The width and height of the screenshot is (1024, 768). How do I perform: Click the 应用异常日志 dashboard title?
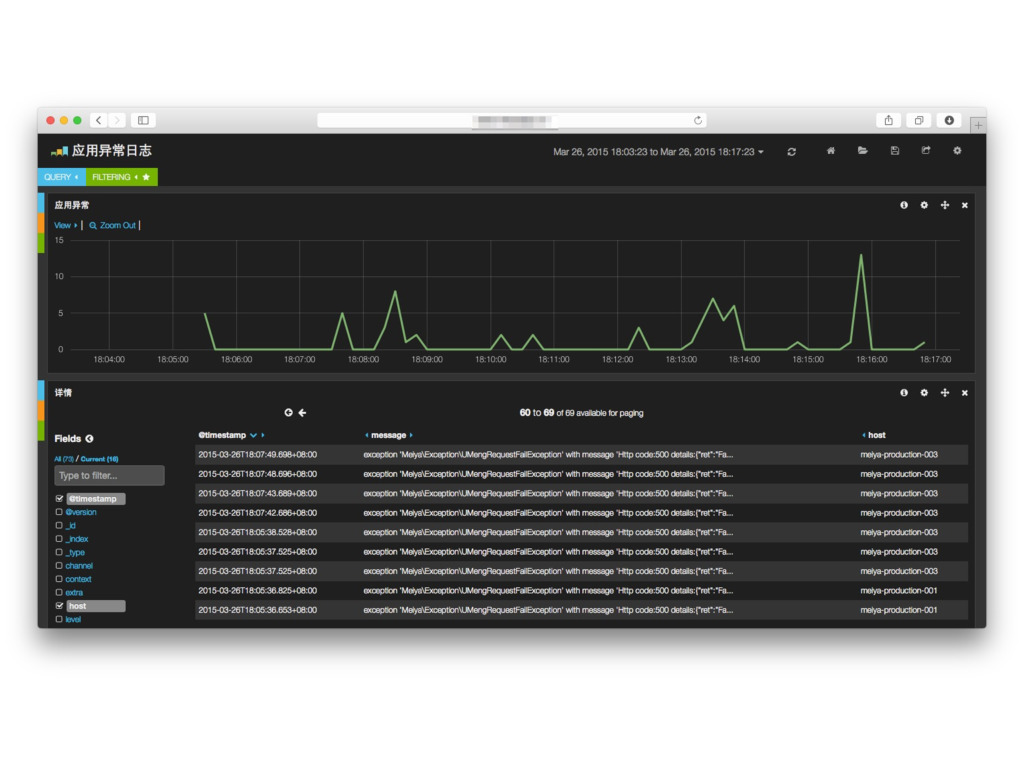click(111, 151)
